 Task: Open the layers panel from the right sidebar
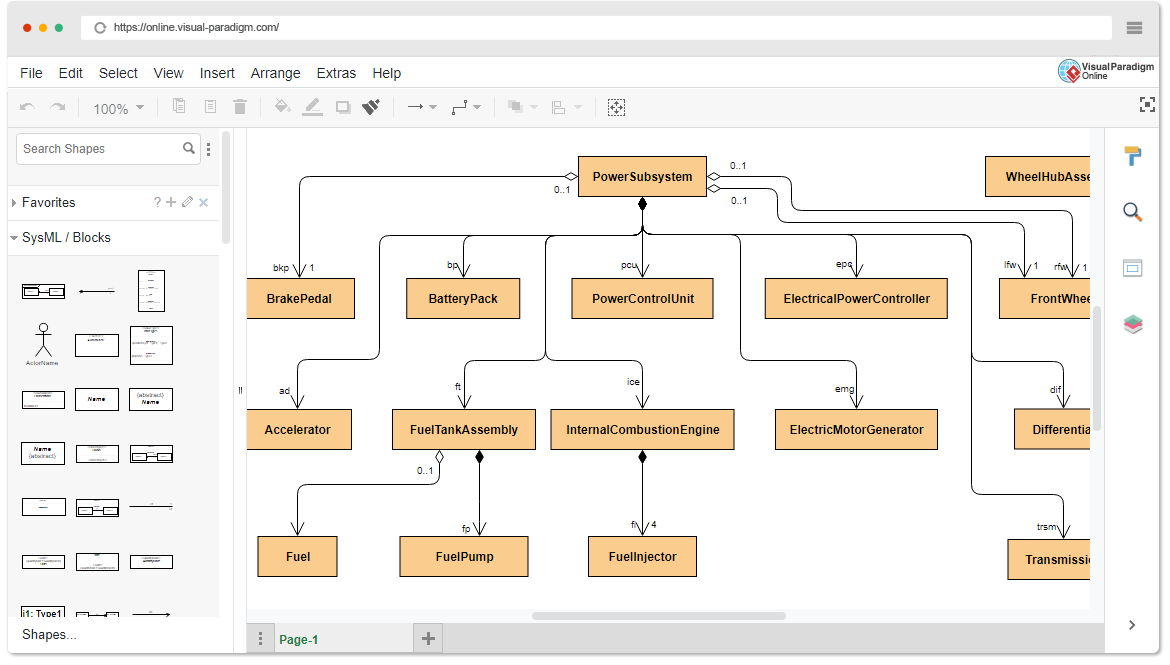coord(1132,324)
